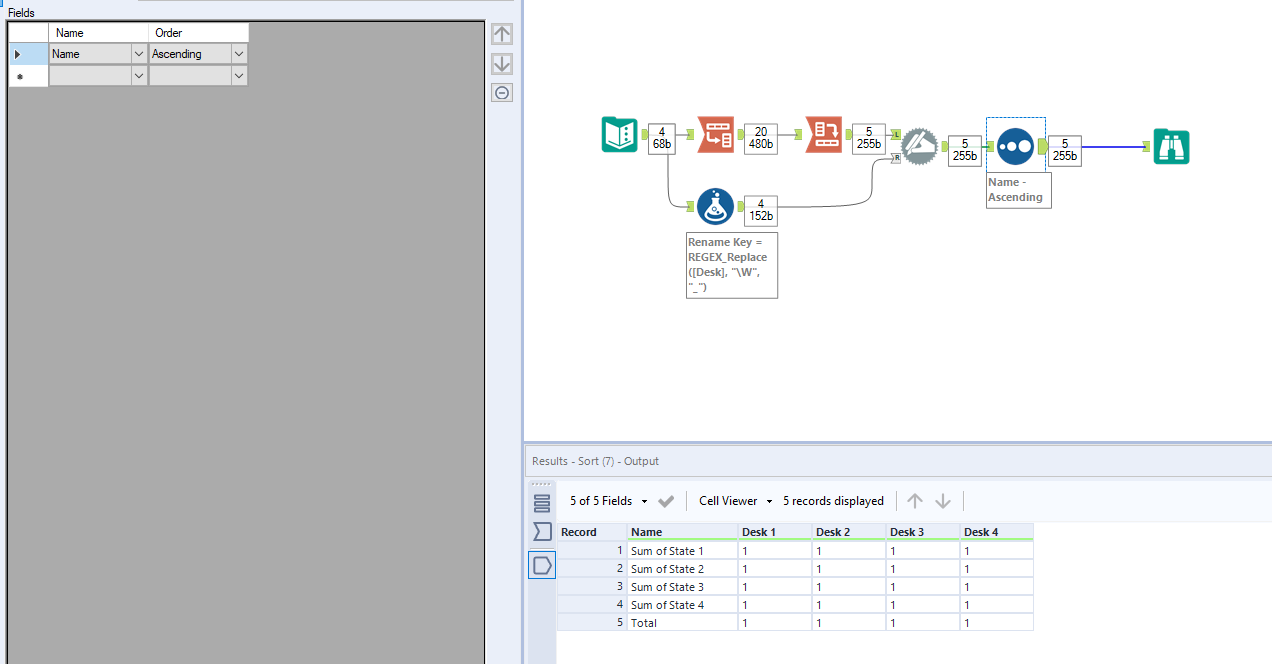Click the down record navigation arrow in Results
1272x664 pixels.
[943, 500]
